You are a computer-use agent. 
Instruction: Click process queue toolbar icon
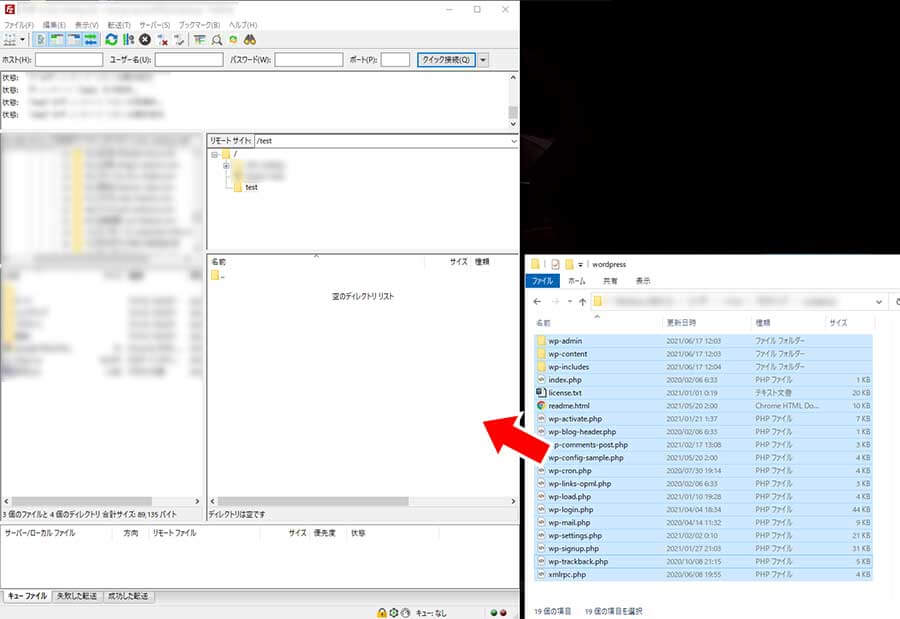click(128, 40)
